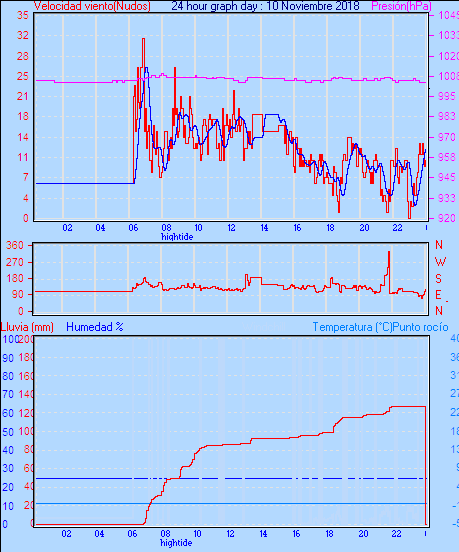Click hour 16 label under wind speed chart
Viewport: 459px width, 552px height.
click(297, 228)
